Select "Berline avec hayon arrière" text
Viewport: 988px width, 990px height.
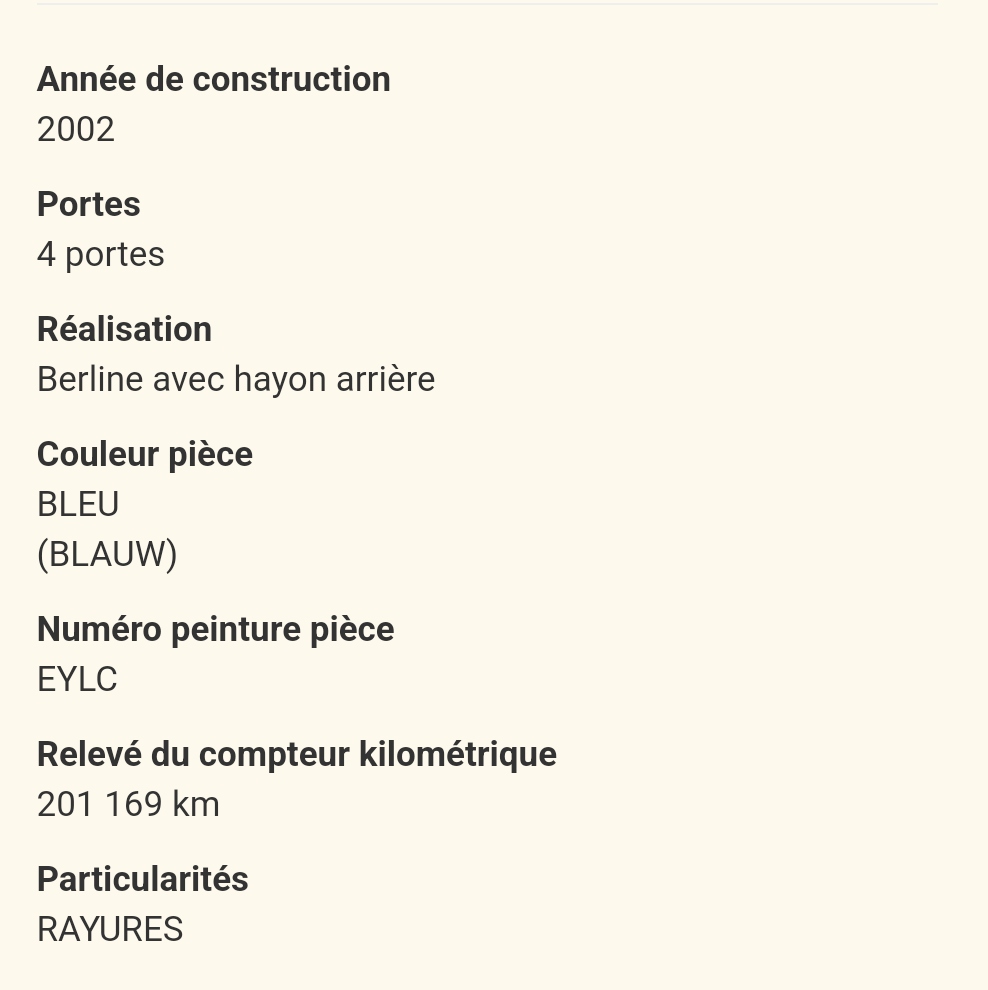235,379
